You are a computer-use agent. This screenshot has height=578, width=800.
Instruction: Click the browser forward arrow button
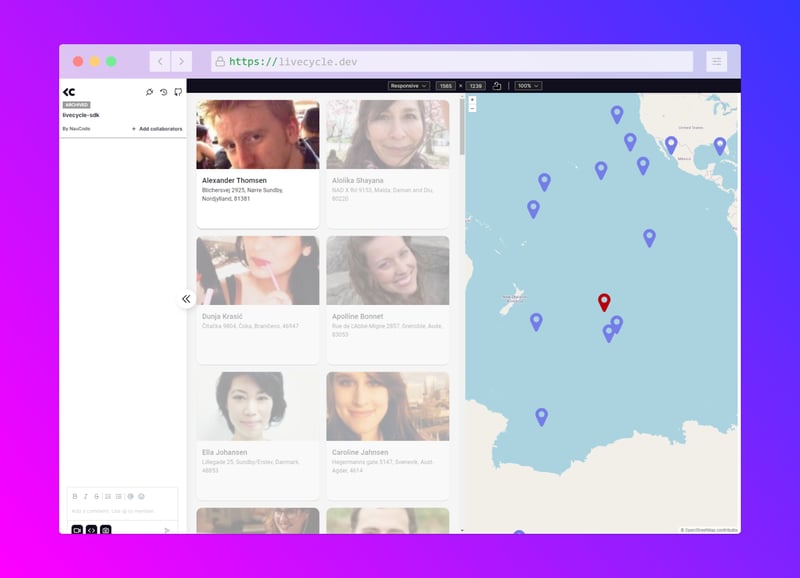point(181,62)
